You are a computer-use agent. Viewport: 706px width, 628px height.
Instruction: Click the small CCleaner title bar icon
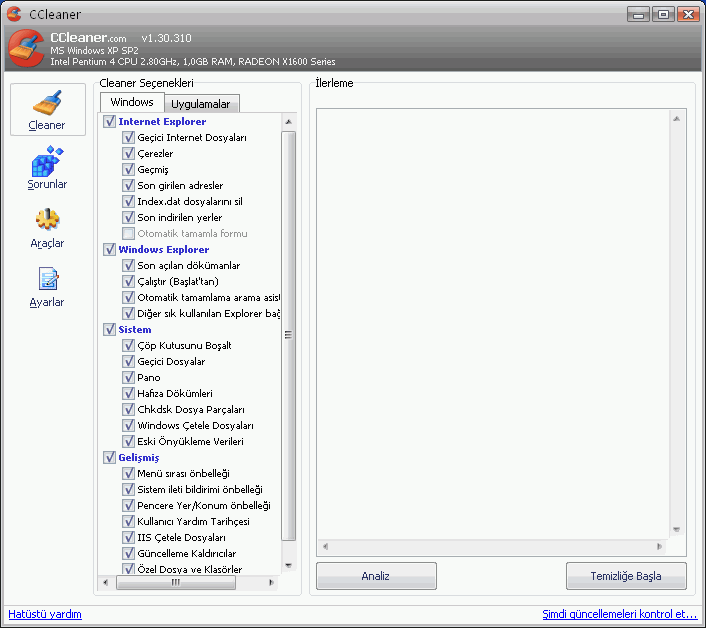(14, 14)
